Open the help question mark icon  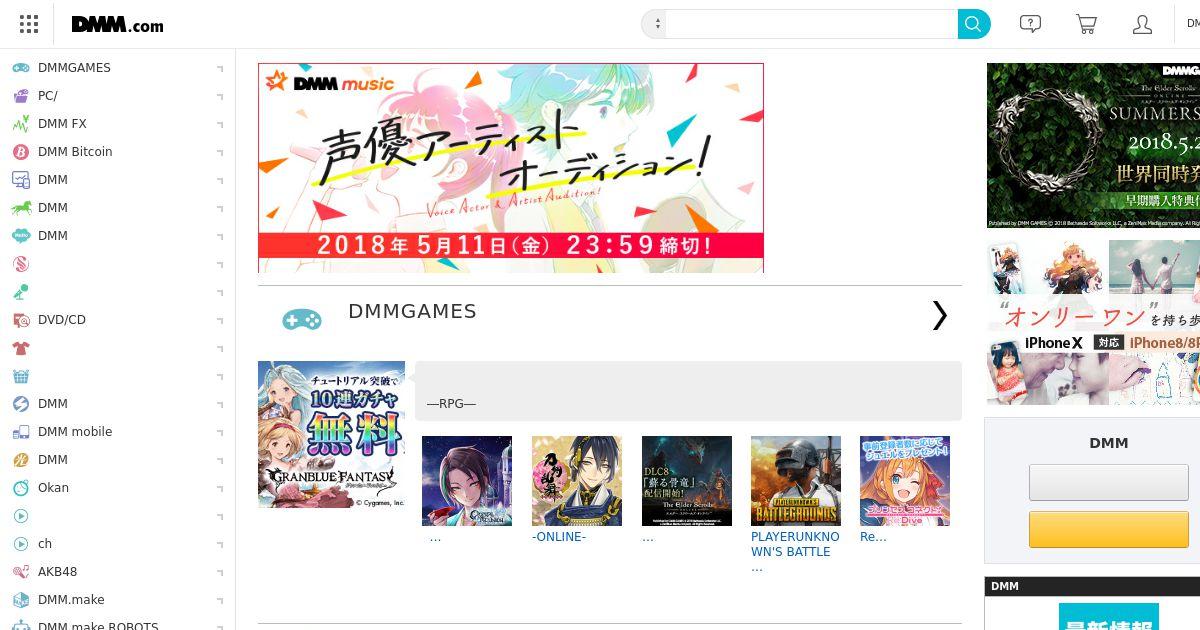pyautogui.click(x=1030, y=24)
